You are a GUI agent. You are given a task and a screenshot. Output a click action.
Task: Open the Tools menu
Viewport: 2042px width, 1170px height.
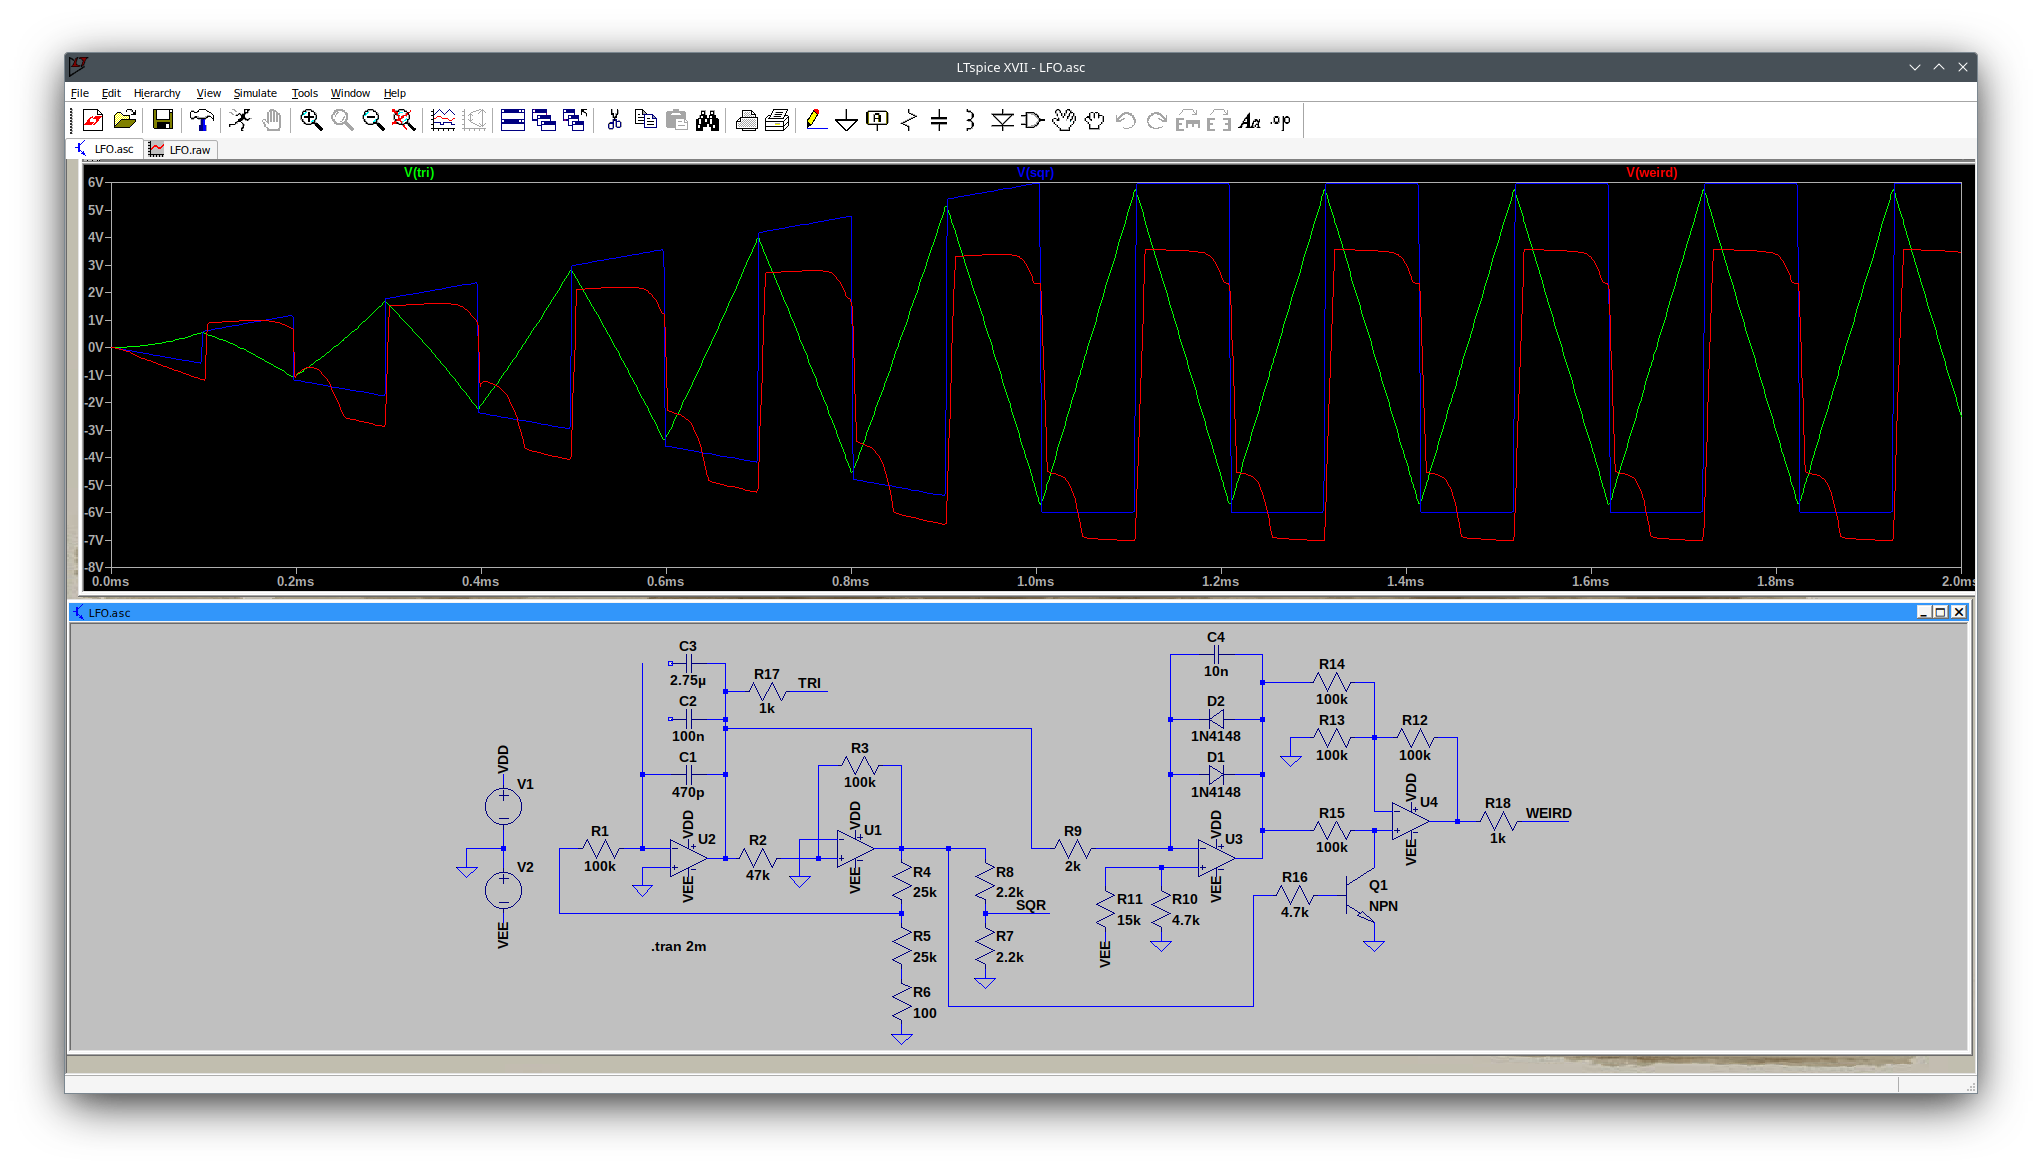[x=304, y=93]
